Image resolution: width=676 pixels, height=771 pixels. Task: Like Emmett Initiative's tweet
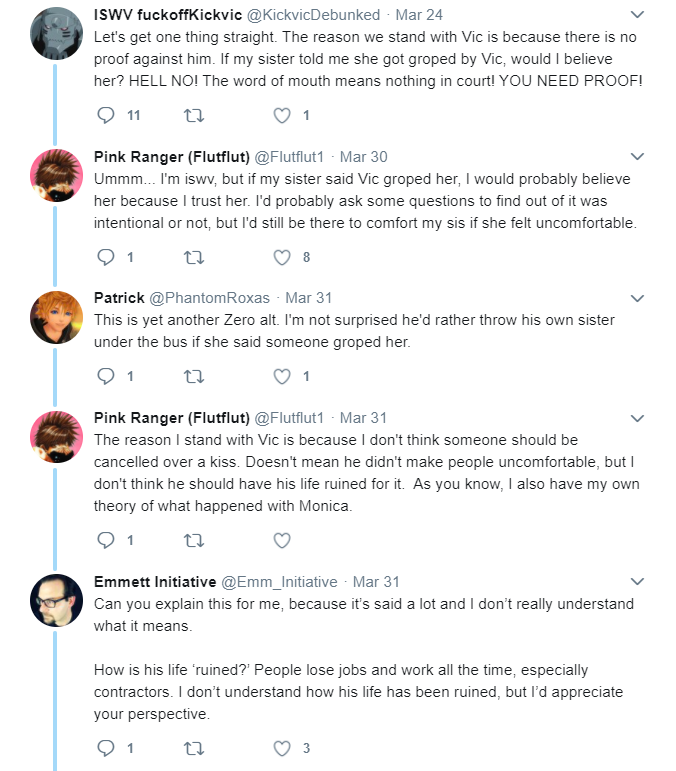tap(282, 748)
